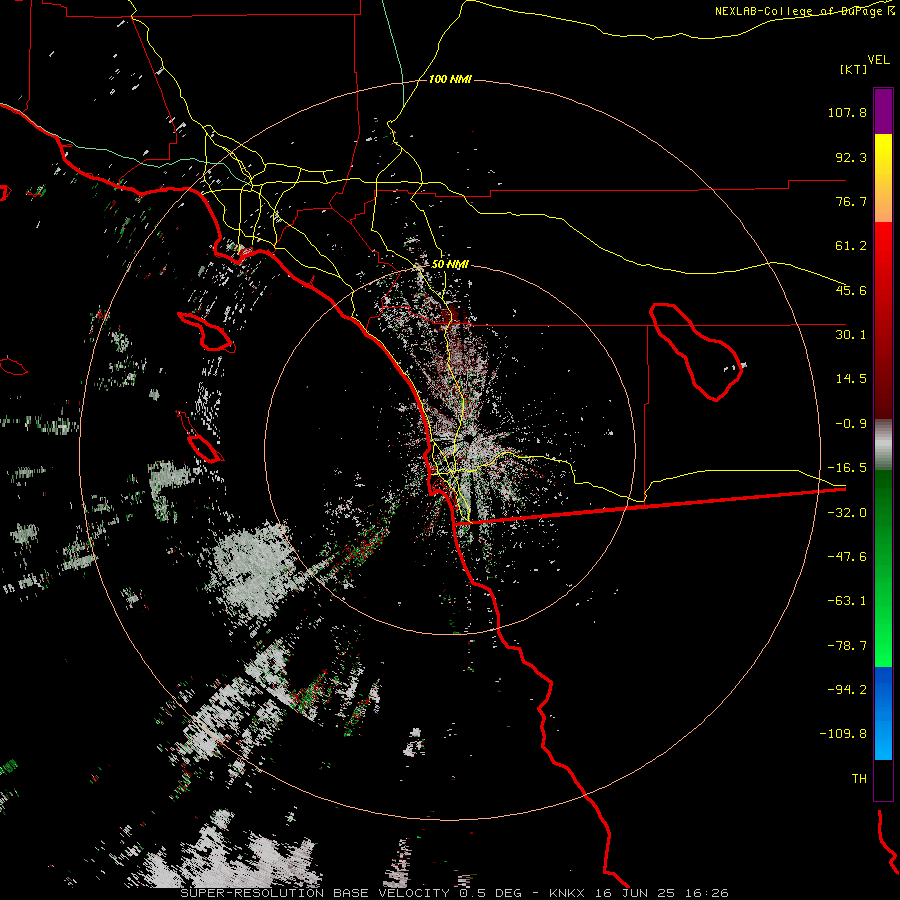Click the gray segment of the color bar
The width and height of the screenshot is (900, 900).
[883, 445]
